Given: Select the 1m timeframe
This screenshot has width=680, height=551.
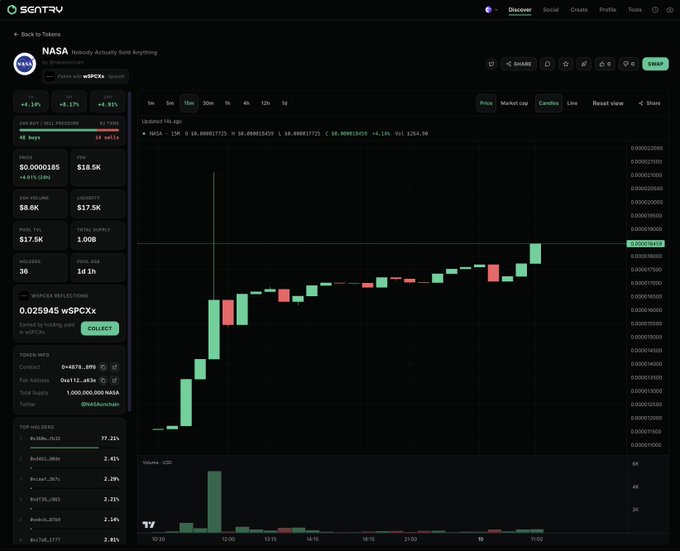Looking at the screenshot, I should 151,103.
